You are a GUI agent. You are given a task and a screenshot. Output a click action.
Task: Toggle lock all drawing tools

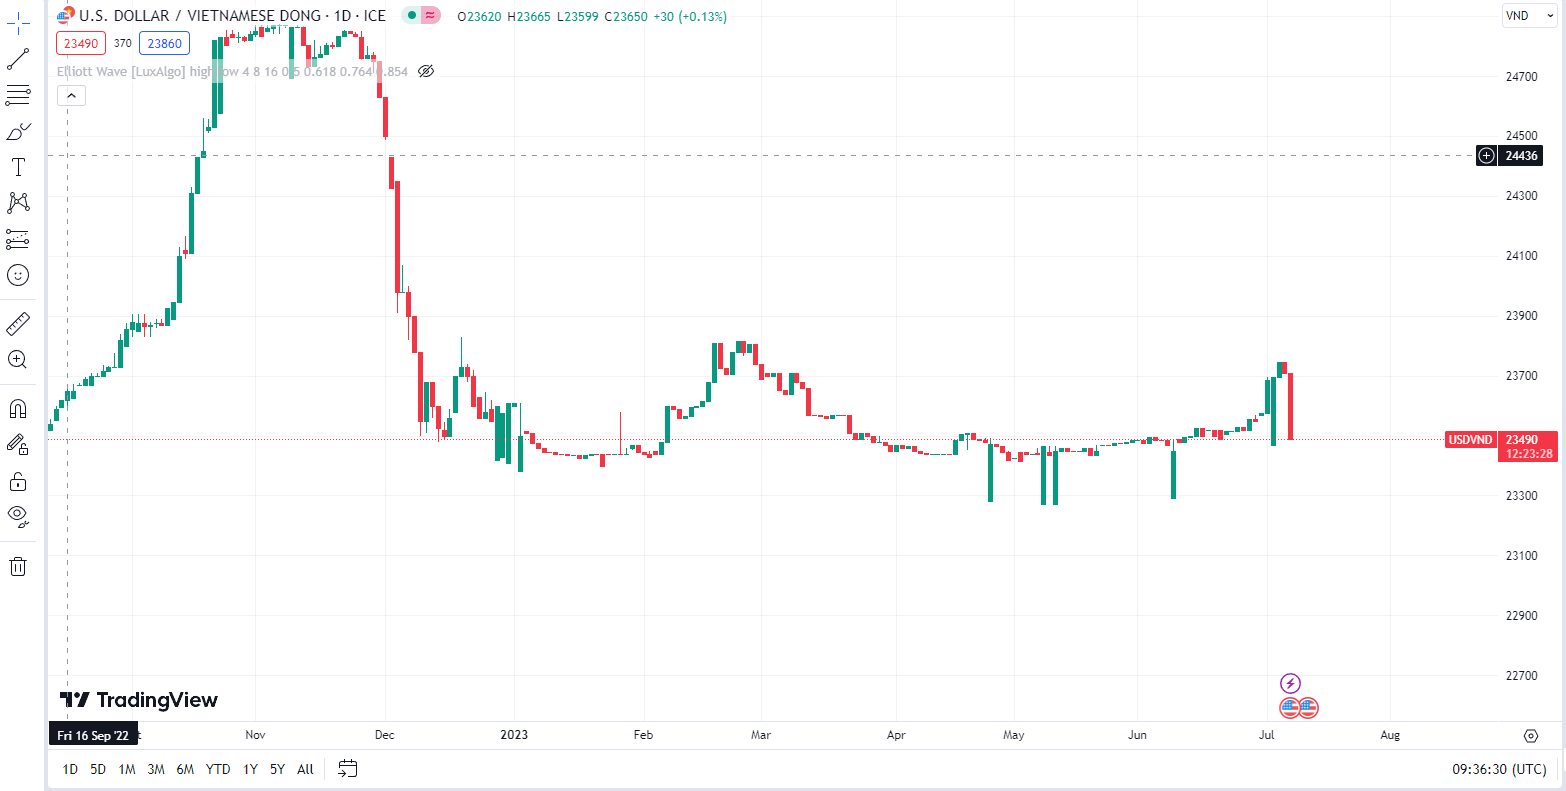point(18,482)
